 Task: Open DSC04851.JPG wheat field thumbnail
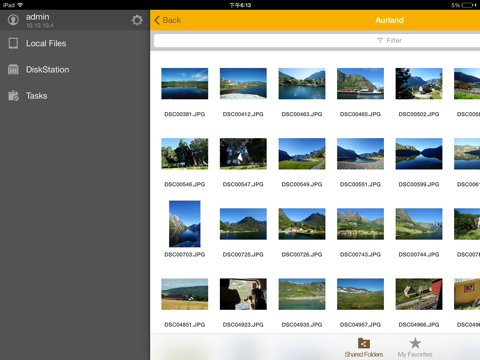coord(185,294)
